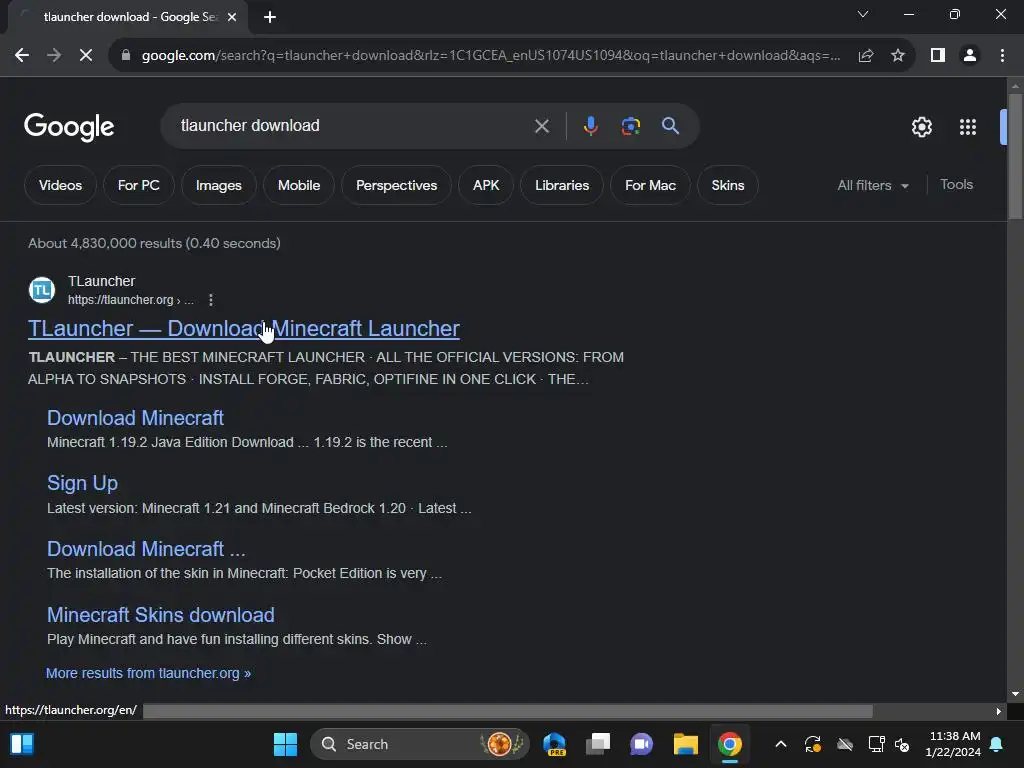Open the tab search dropdown chevron

pos(863,14)
